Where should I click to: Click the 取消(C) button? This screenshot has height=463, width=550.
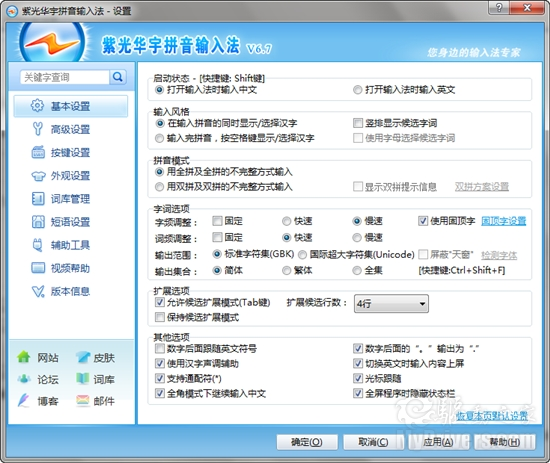pyautogui.click(x=373, y=442)
